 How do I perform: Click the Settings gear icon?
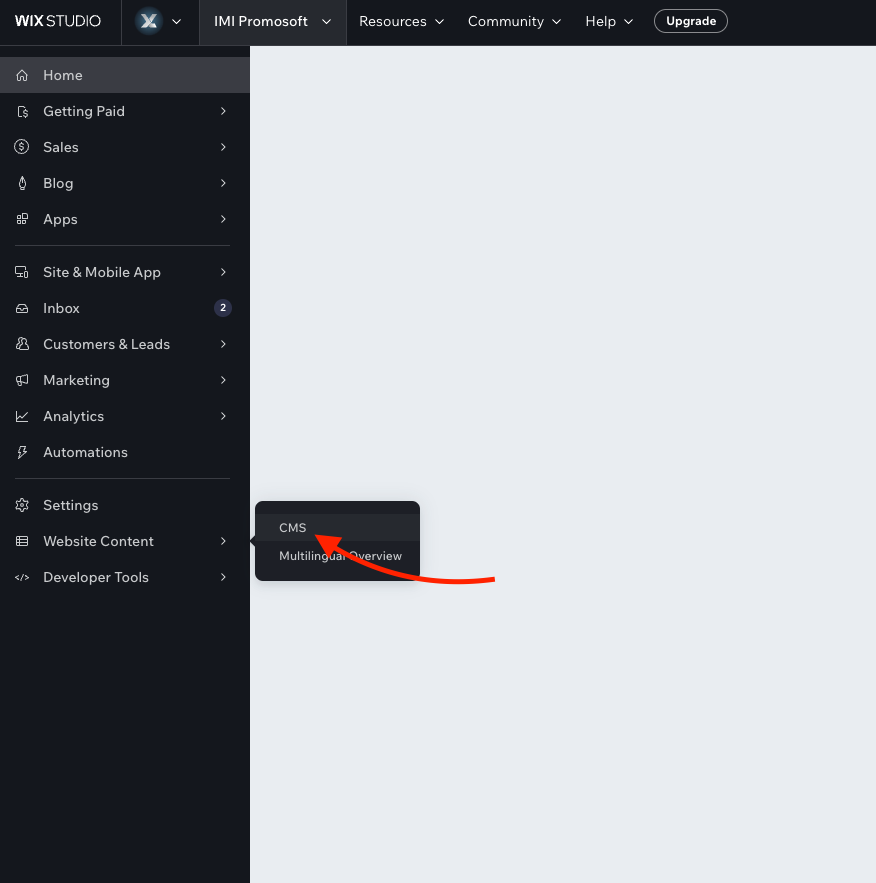tap(22, 505)
